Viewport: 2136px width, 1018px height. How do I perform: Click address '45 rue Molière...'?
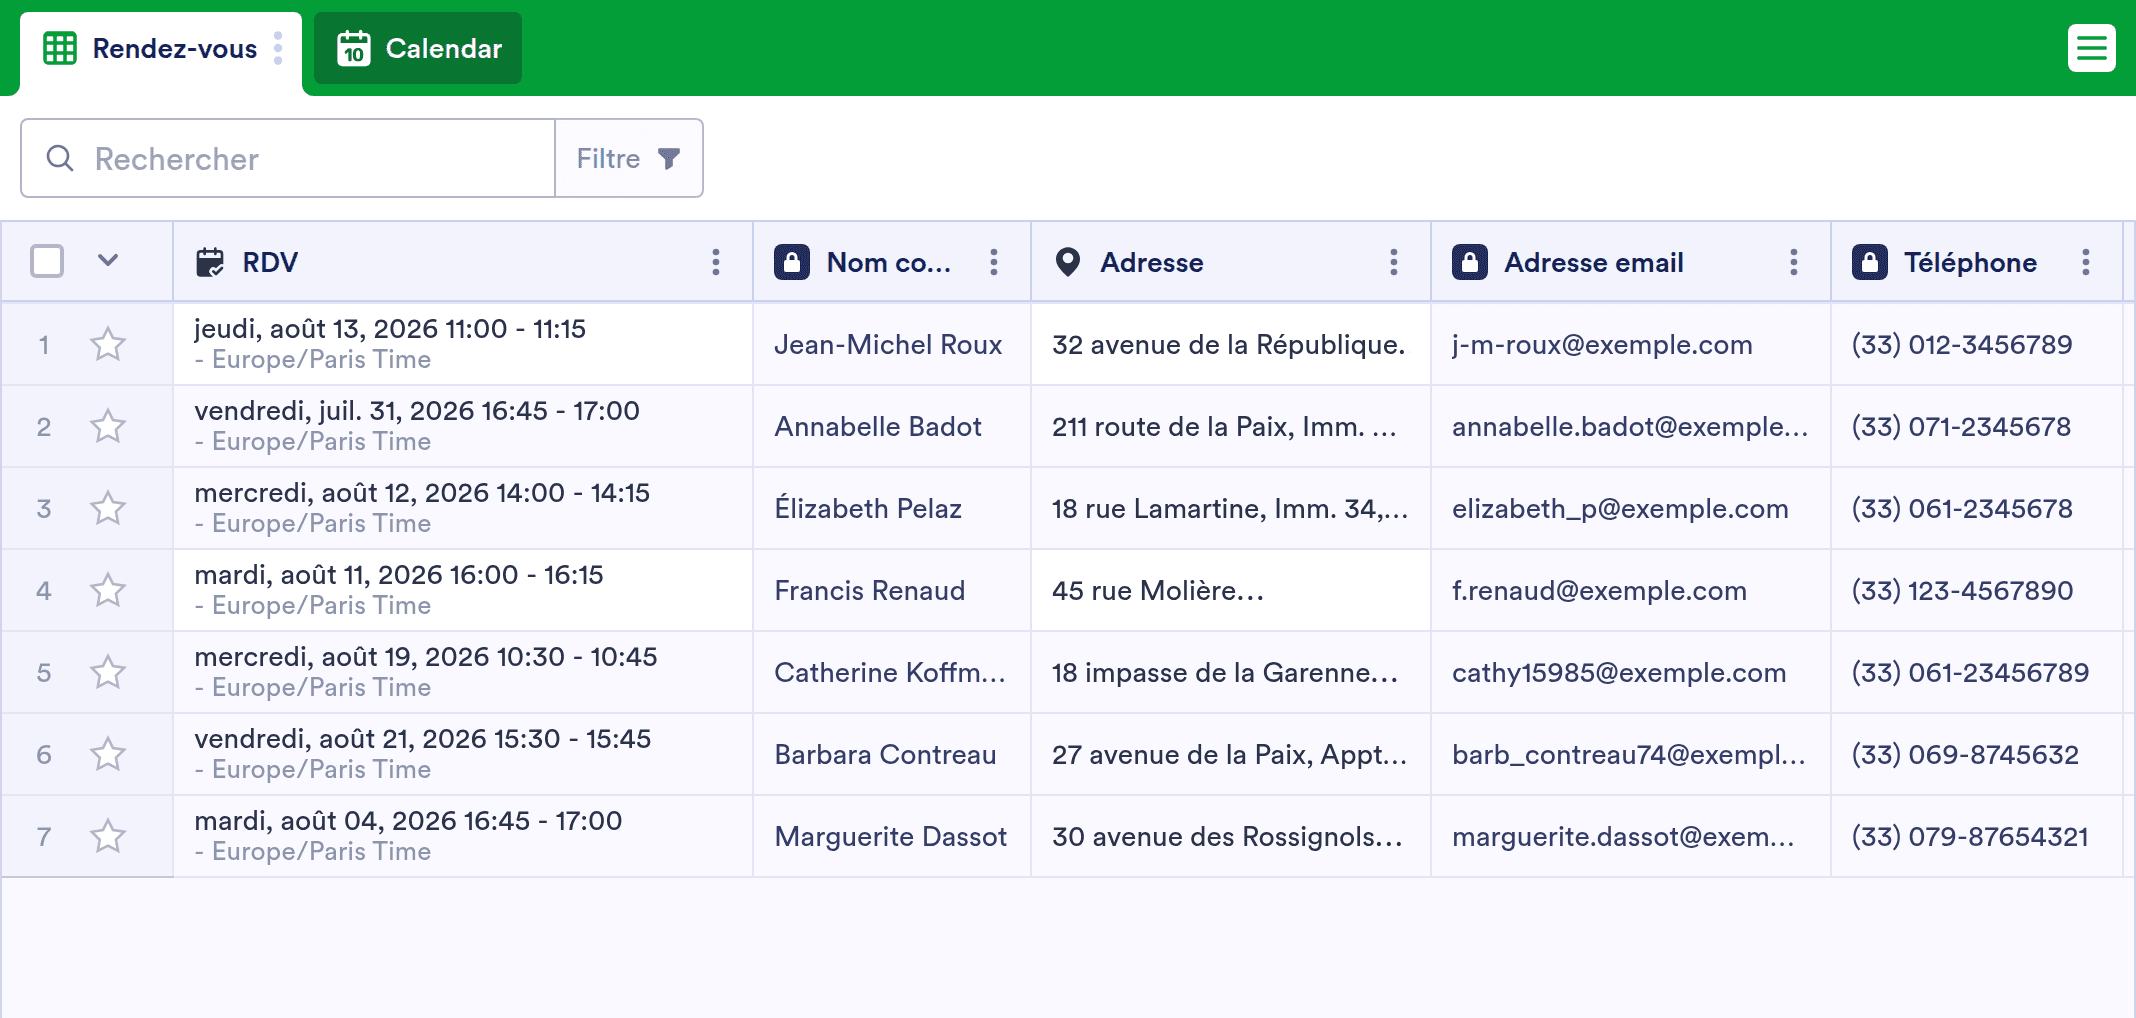tap(1158, 590)
